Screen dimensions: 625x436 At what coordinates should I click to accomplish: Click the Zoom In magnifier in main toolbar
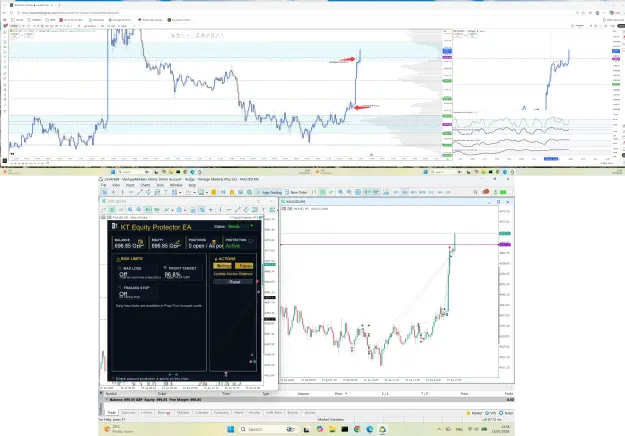click(340, 192)
